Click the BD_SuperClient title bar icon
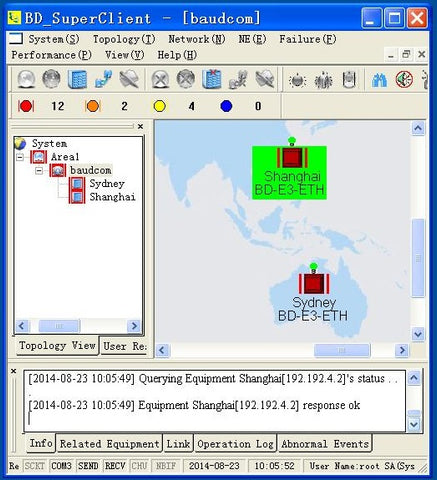Image resolution: width=437 pixels, height=480 pixels. click(15, 18)
